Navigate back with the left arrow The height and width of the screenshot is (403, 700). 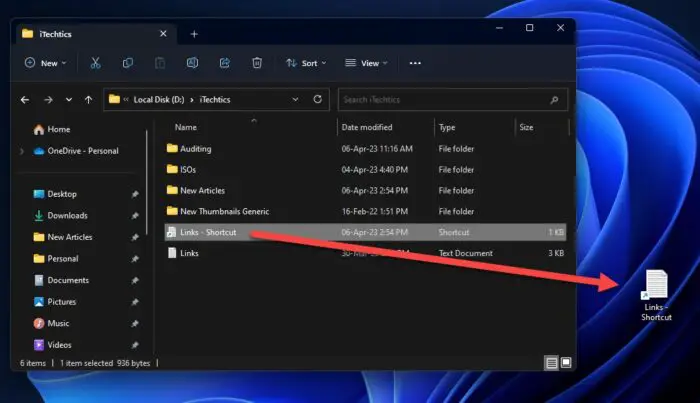coord(25,100)
